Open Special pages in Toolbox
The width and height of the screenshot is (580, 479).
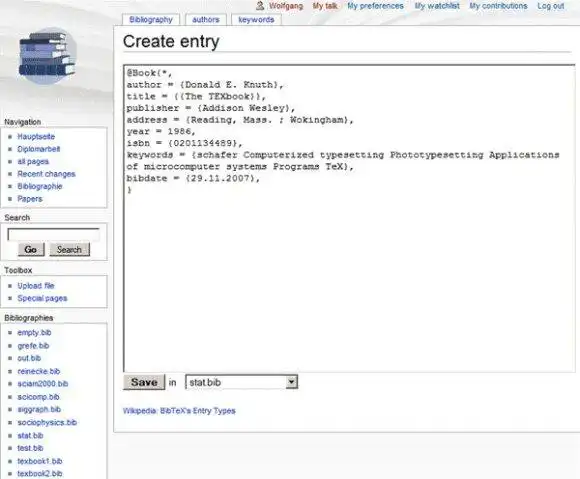[x=42, y=298]
